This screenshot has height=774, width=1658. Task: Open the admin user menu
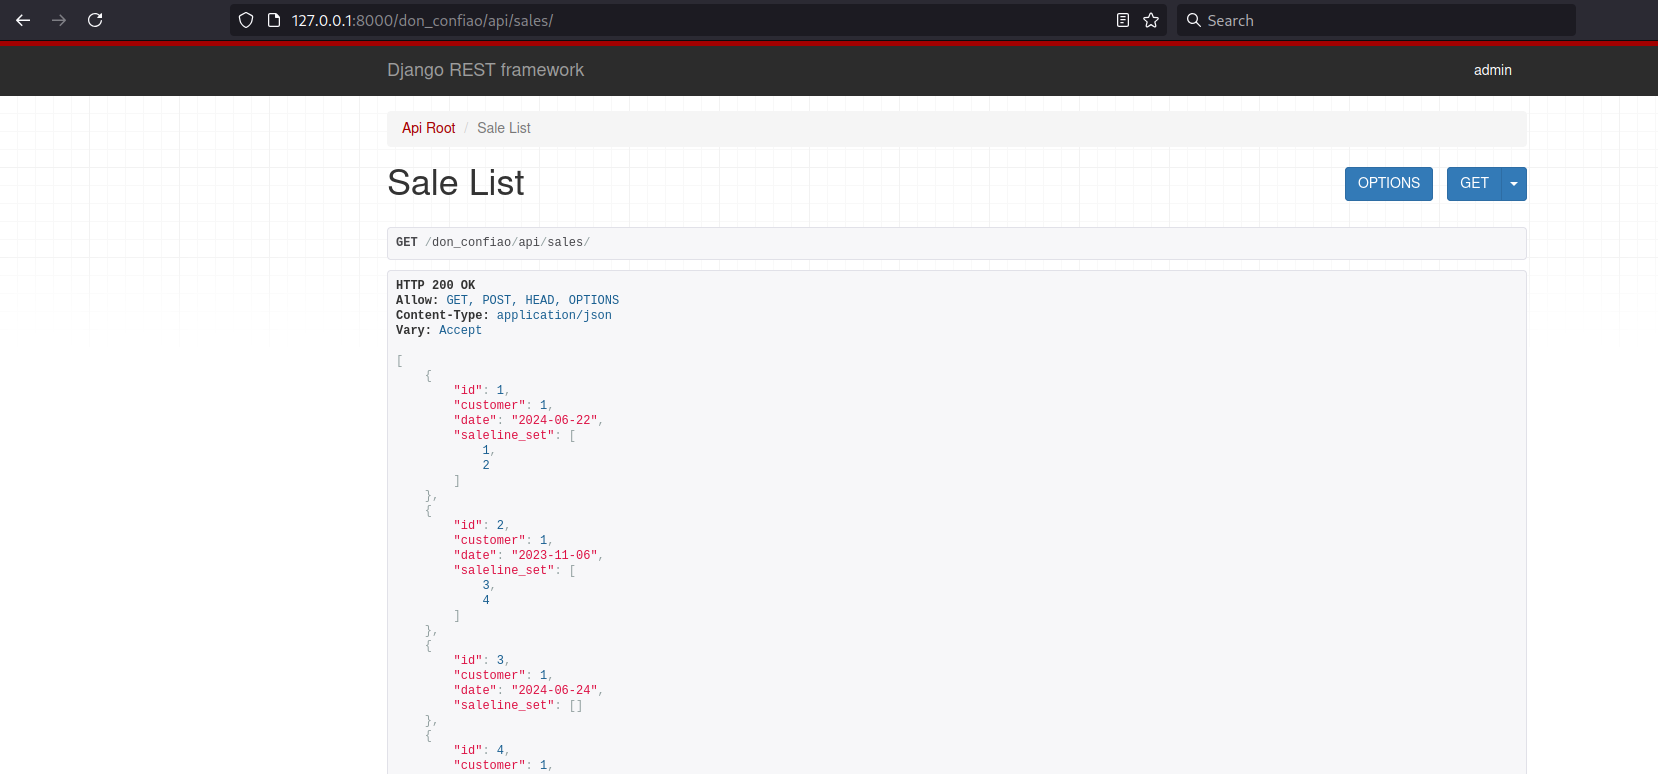[1492, 70]
